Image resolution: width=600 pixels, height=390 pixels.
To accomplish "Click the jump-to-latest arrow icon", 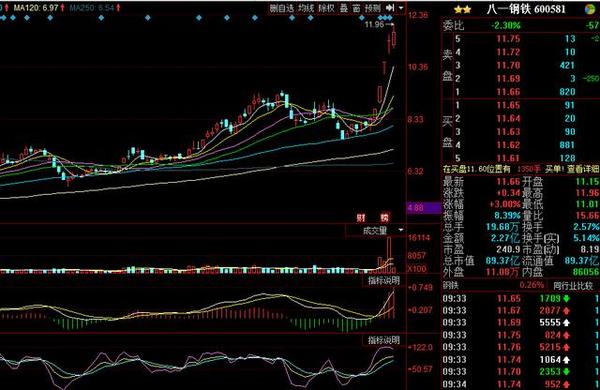I will [x=390, y=8].
